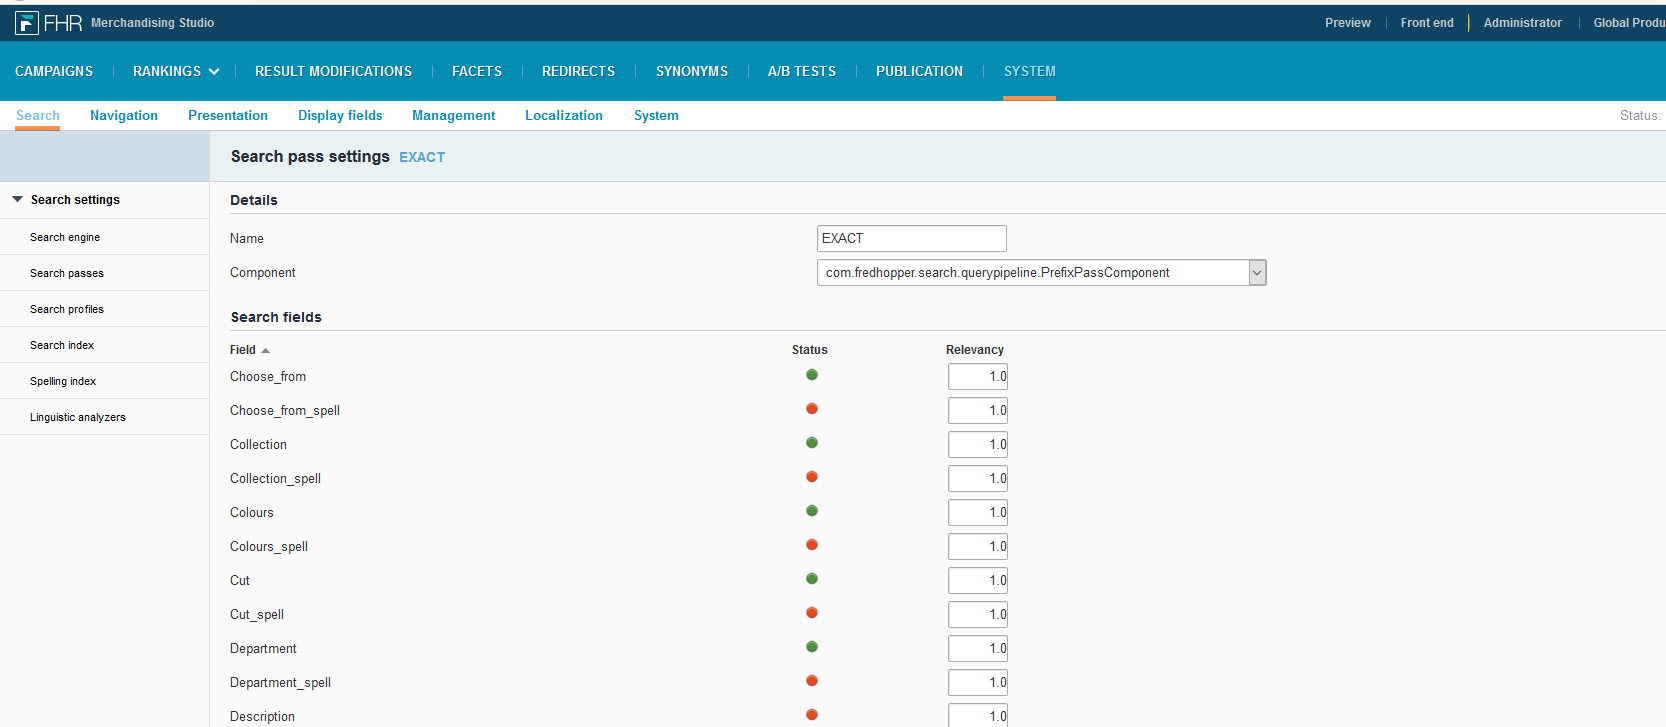Open the Search passes link
The image size is (1666, 727).
coord(67,273)
